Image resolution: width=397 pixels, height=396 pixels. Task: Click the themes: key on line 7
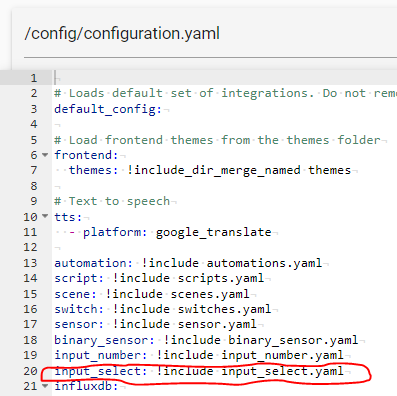point(93,170)
